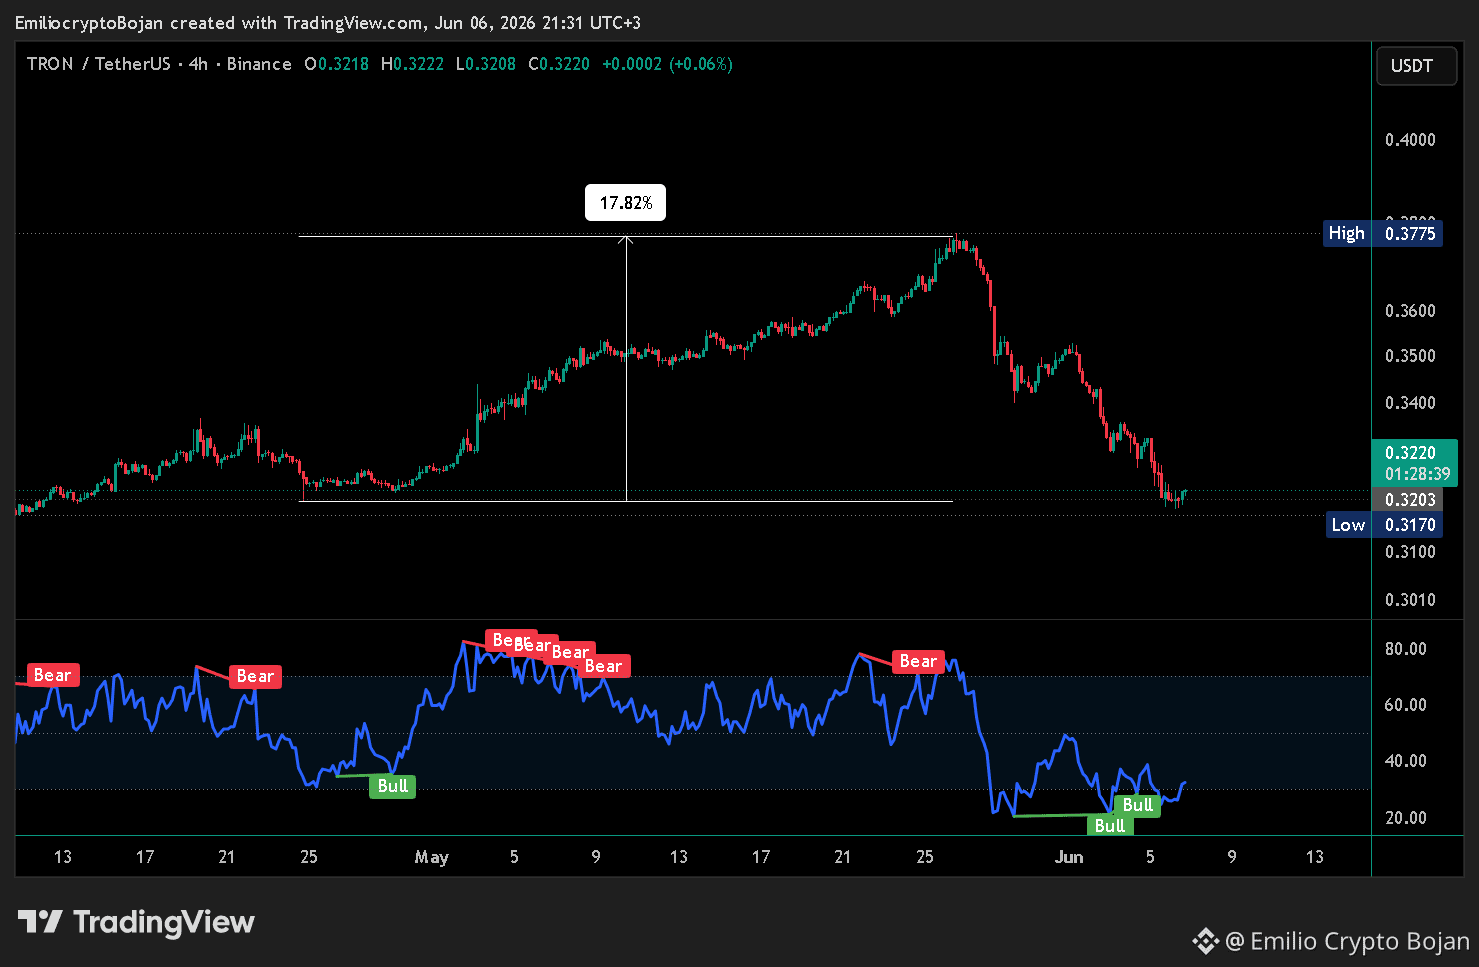This screenshot has width=1479, height=967.
Task: Click the TRON / TetherUS symbol title
Action: tap(99, 64)
